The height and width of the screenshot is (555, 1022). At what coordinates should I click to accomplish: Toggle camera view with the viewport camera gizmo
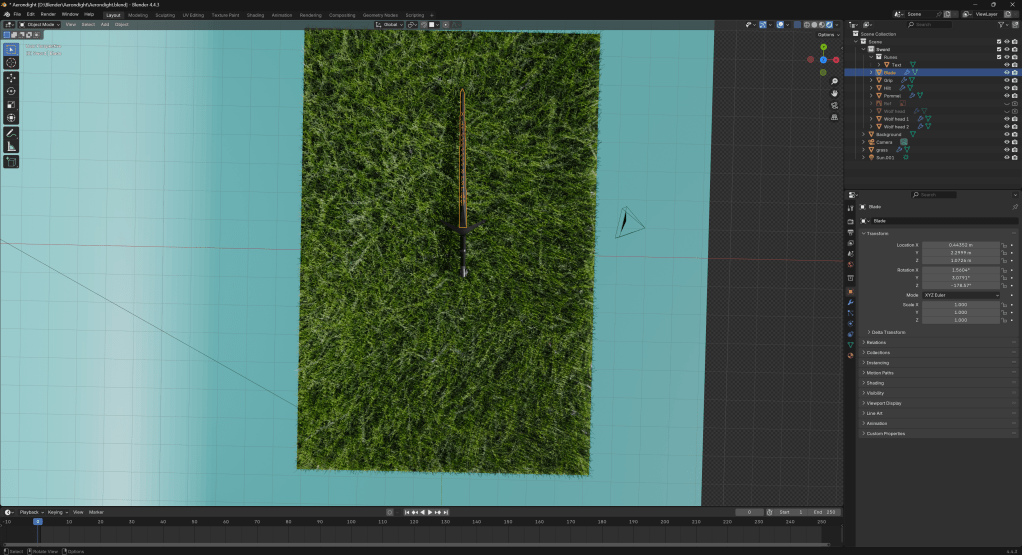click(834, 107)
